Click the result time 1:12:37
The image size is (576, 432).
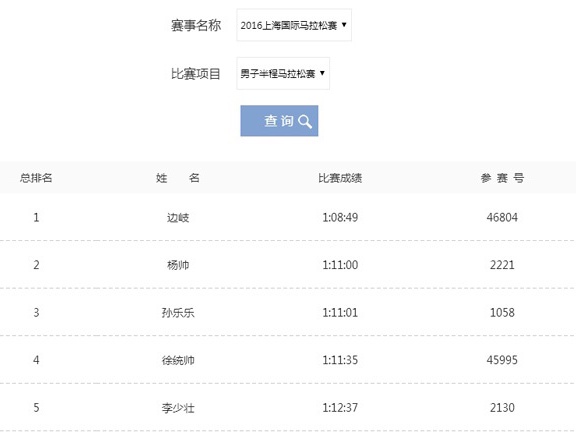pyautogui.click(x=340, y=408)
